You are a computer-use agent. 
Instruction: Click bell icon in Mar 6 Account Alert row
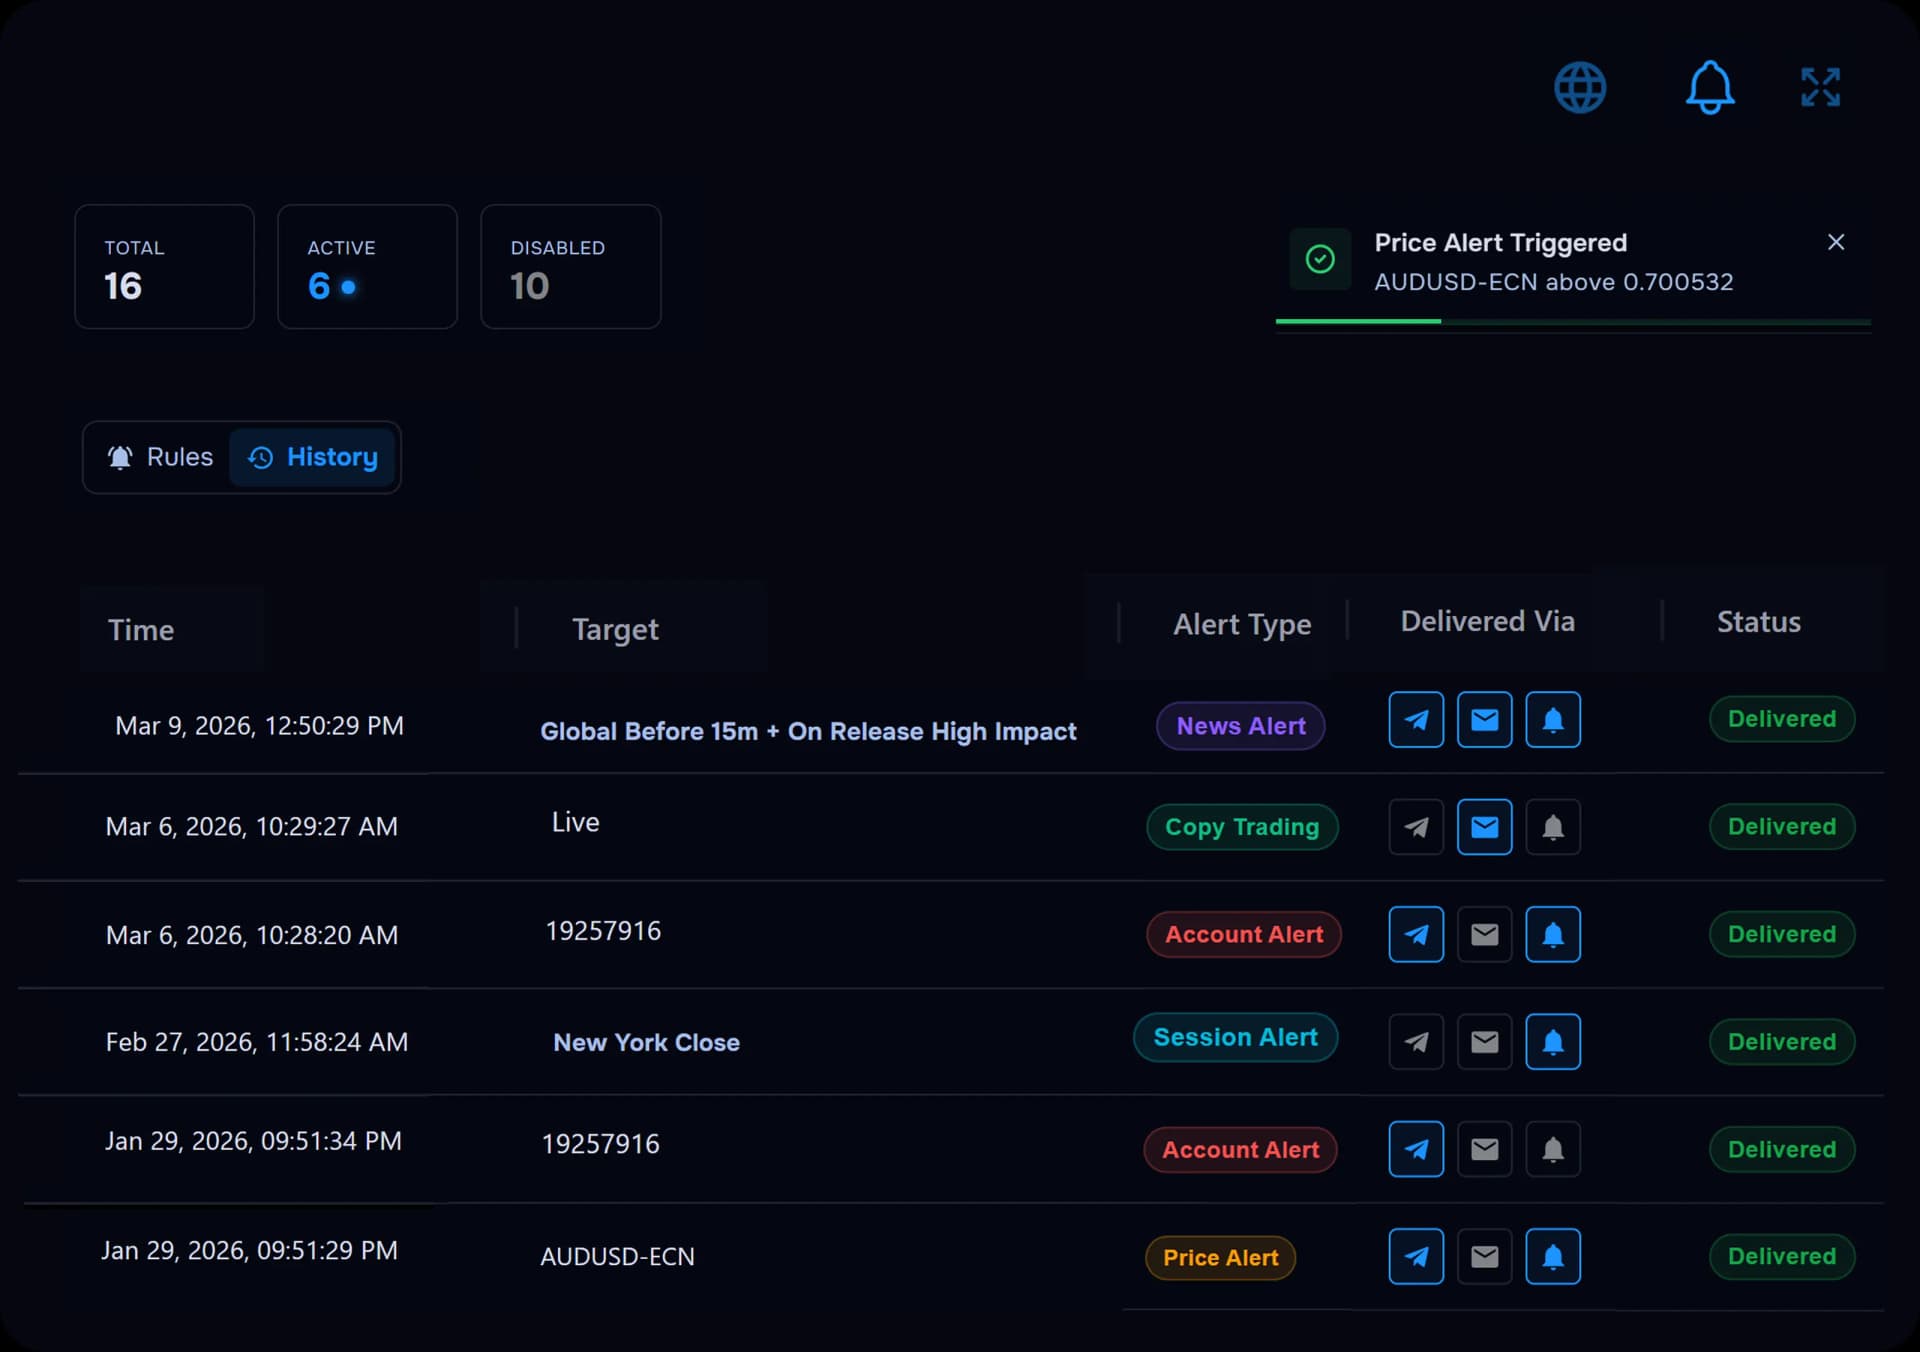click(1552, 934)
